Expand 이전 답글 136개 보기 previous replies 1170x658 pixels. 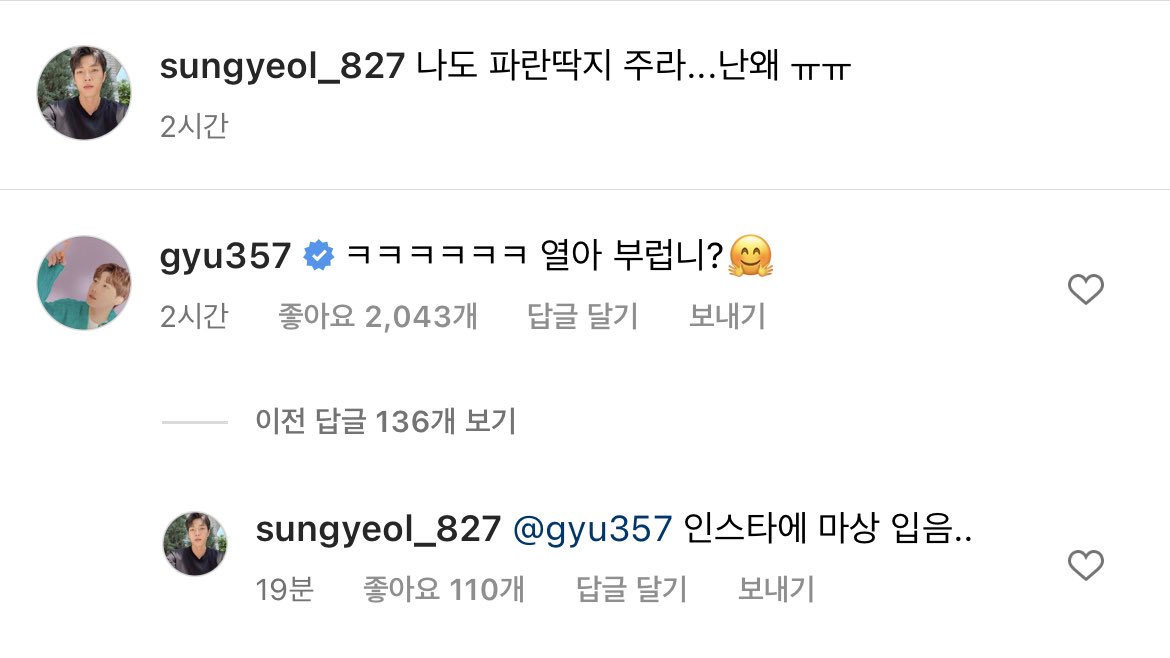coord(386,422)
